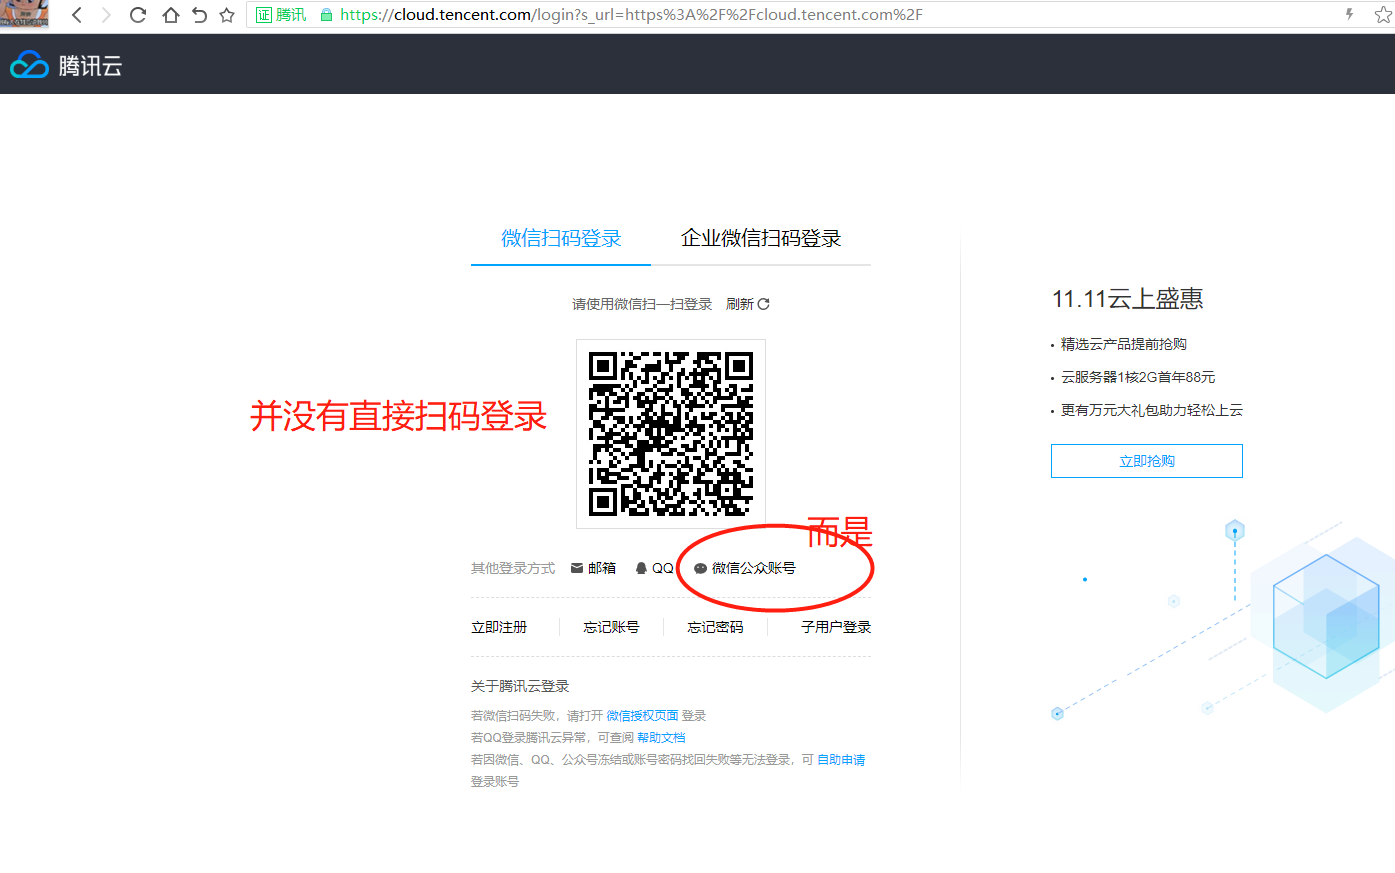This screenshot has height=873, width=1395.
Task: Click the 刷新 link to refresh QR code
Action: tap(740, 304)
